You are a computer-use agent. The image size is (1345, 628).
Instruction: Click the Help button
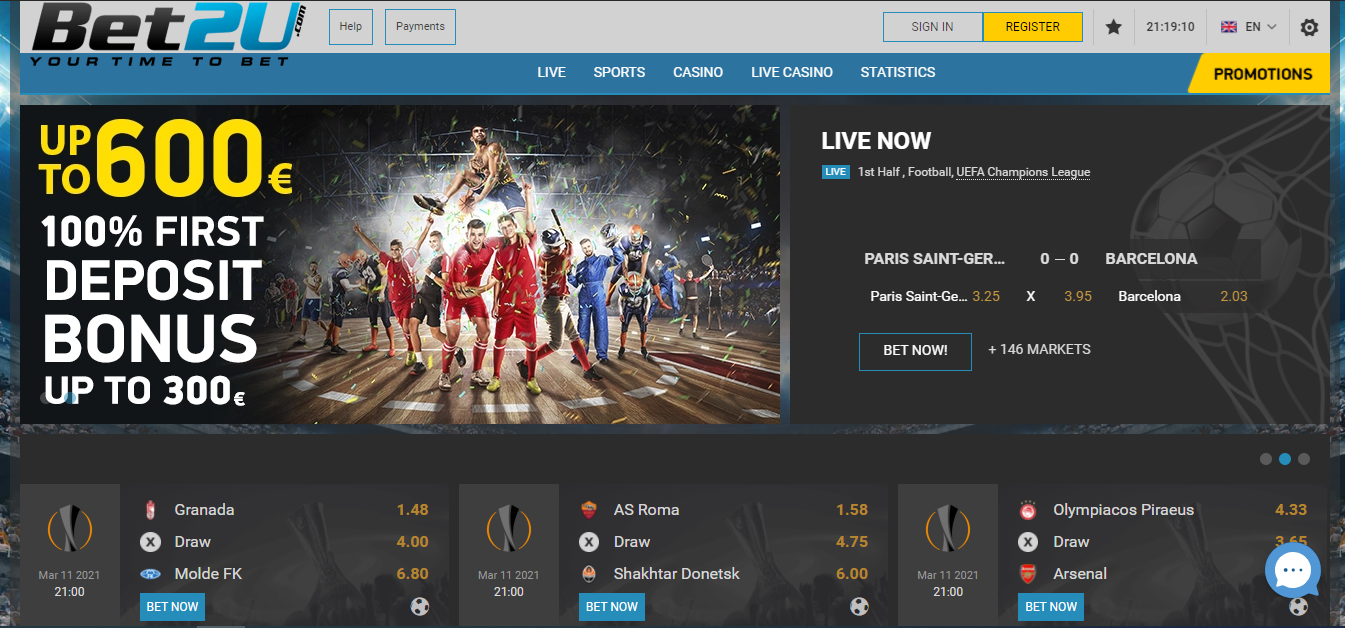[x=350, y=27]
